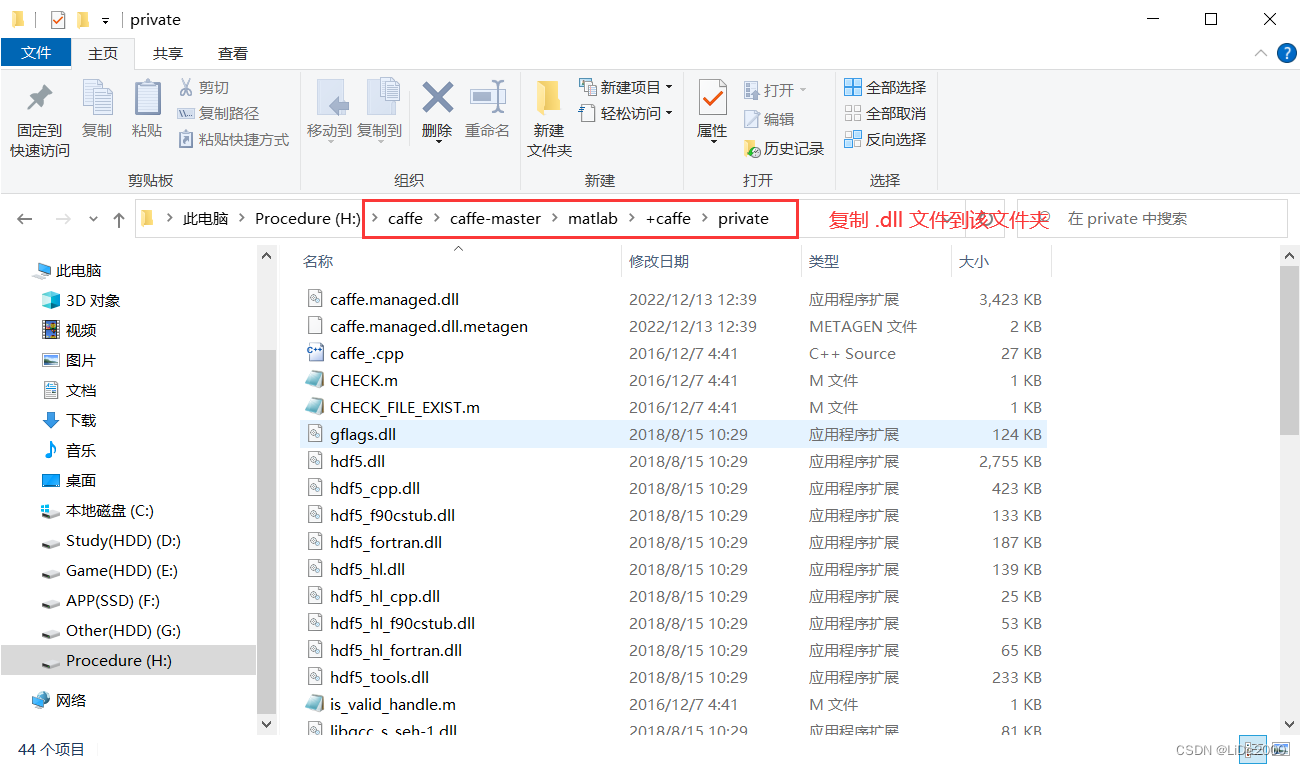The height and width of the screenshot is (765, 1301).
Task: Click the Properties checkmark icon
Action: point(712,98)
